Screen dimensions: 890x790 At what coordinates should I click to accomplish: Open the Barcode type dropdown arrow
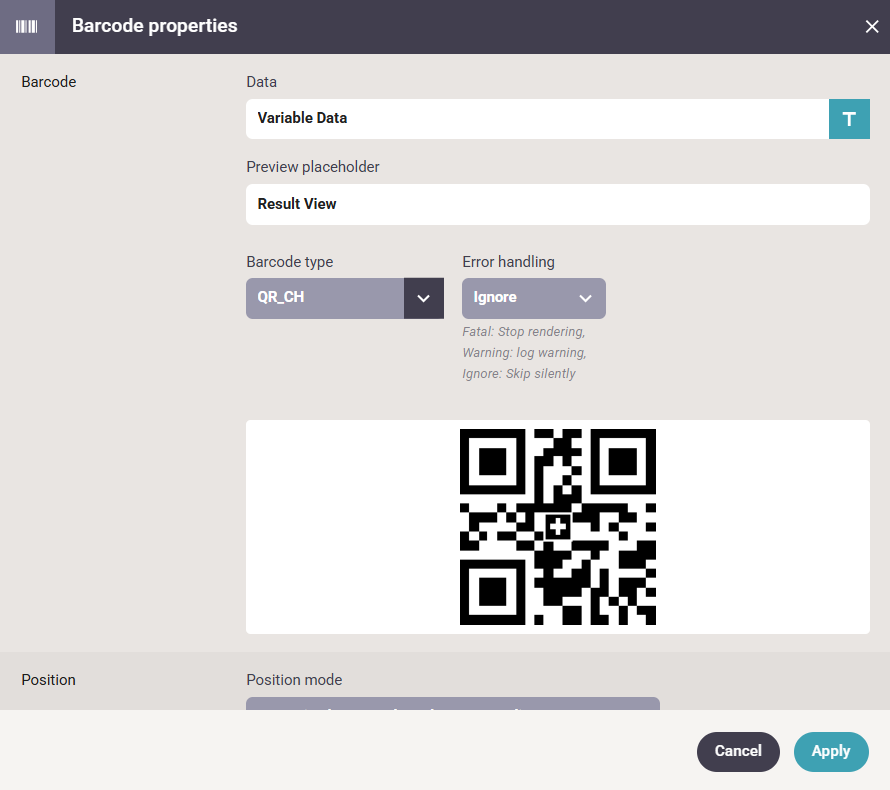(x=423, y=299)
